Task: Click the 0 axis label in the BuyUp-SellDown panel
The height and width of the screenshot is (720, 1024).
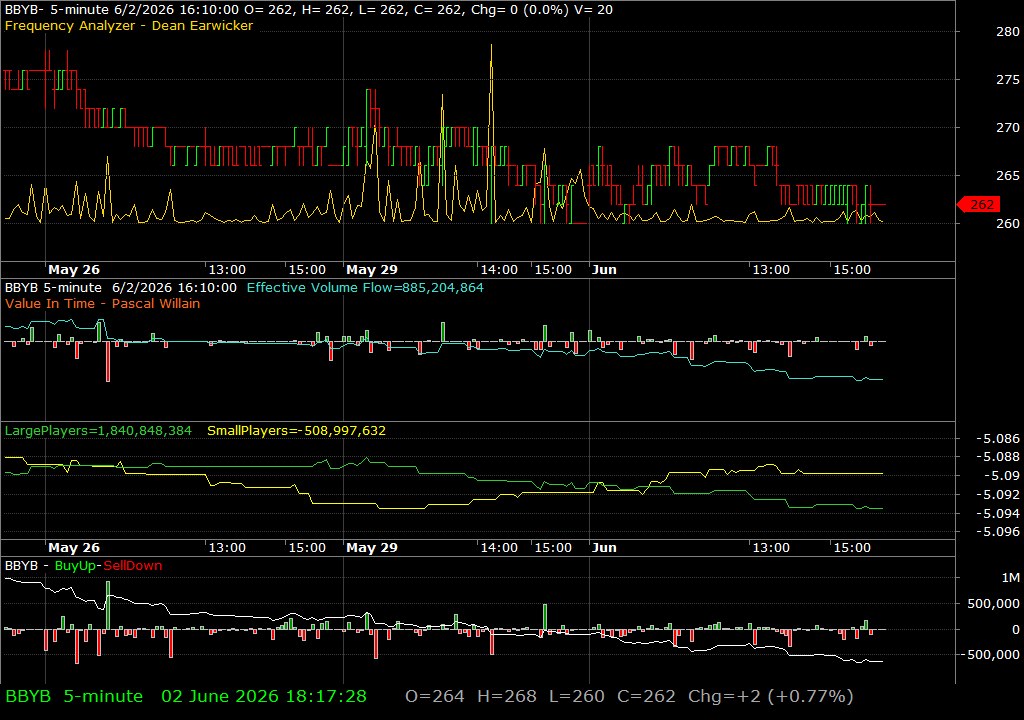Action: pos(1016,630)
